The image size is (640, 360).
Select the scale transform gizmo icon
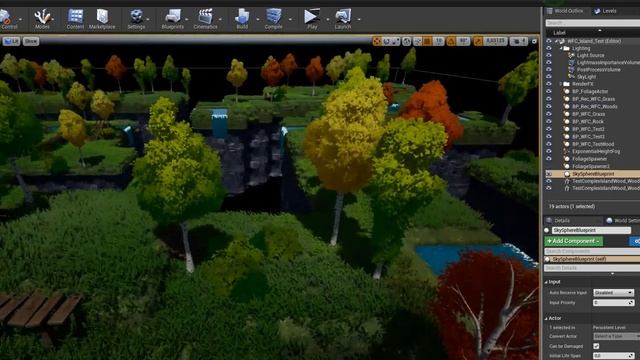(x=395, y=41)
